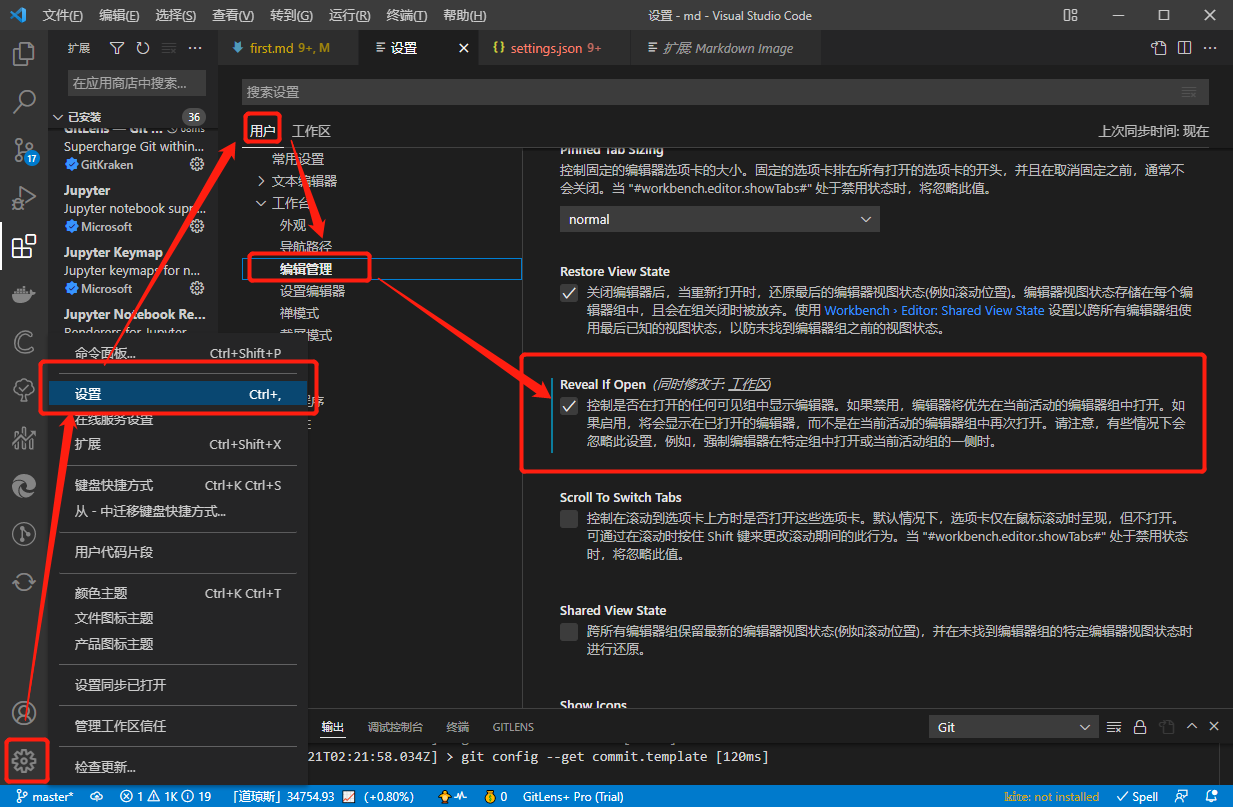
Task: Open the output channel dropdown showing Git
Action: [x=1012, y=727]
